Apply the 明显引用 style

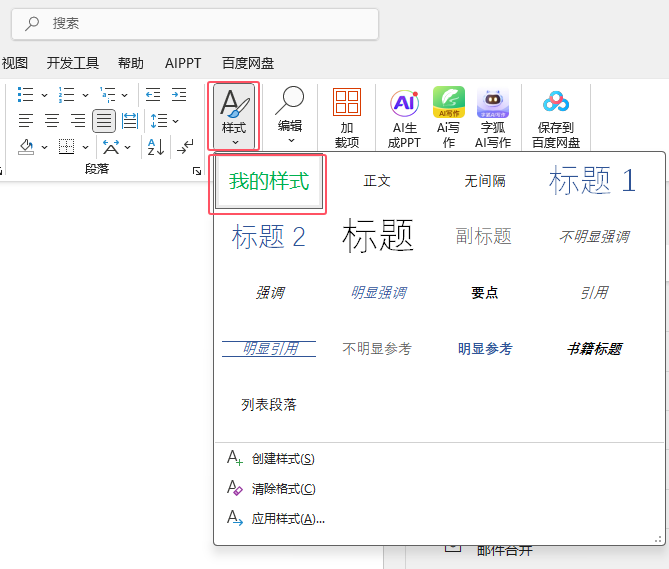click(x=269, y=349)
